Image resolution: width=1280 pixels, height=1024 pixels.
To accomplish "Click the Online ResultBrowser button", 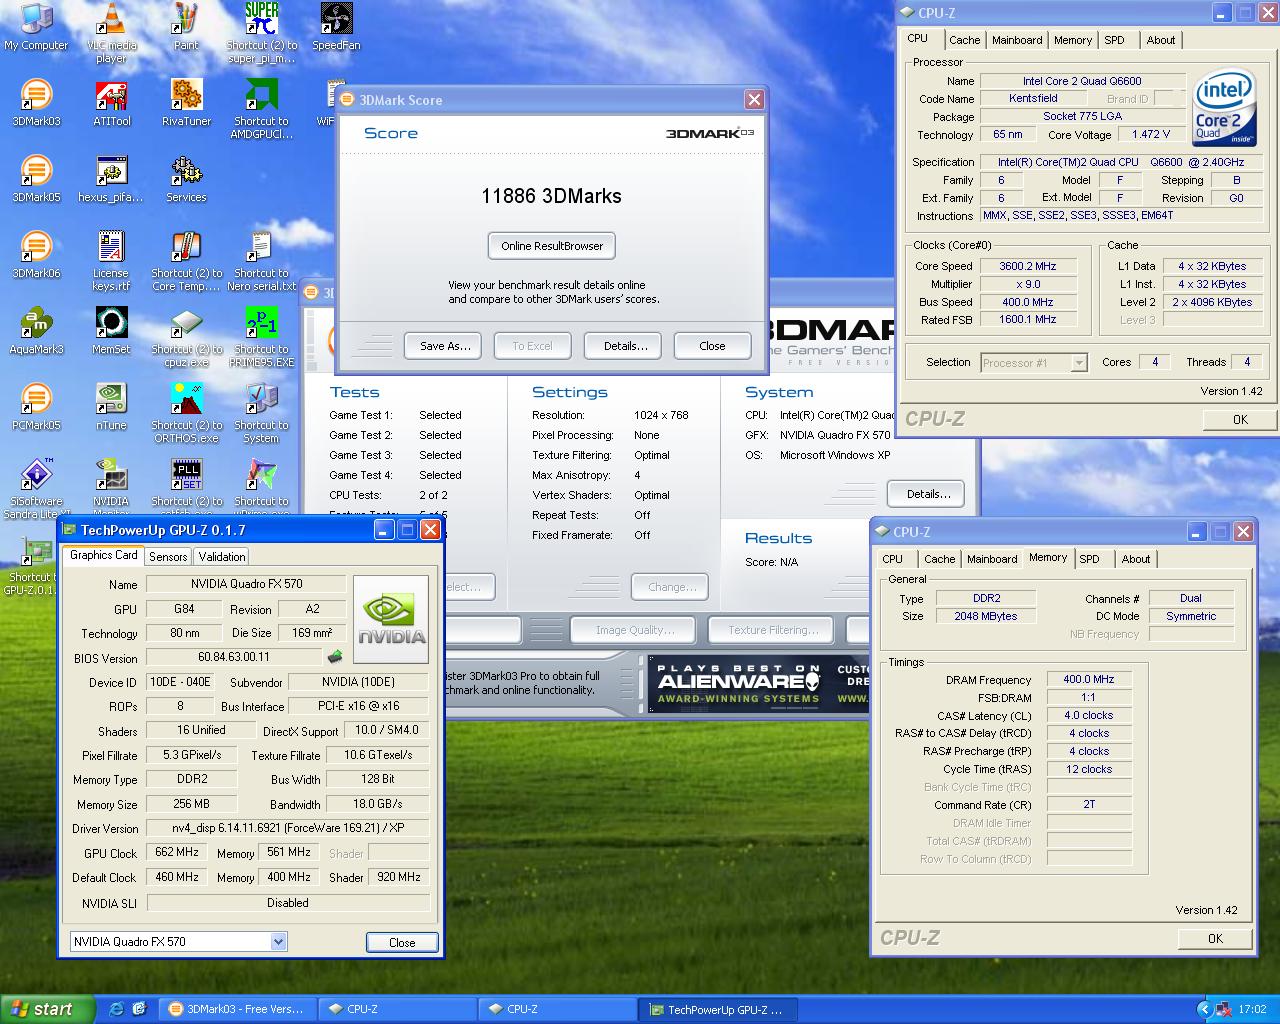I will click(x=552, y=246).
